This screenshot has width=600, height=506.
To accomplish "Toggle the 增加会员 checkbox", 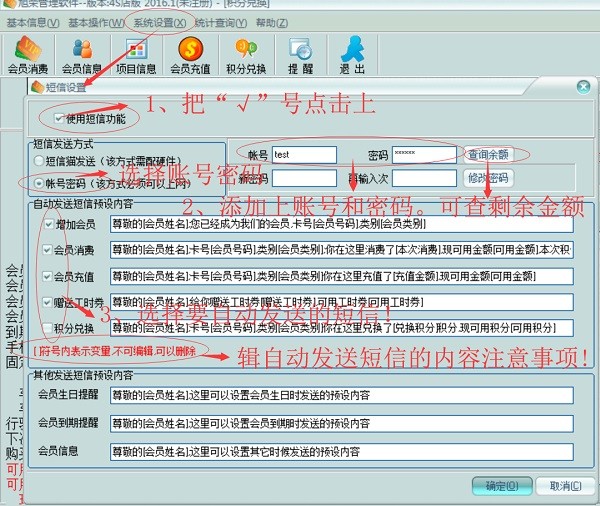I will [x=49, y=224].
